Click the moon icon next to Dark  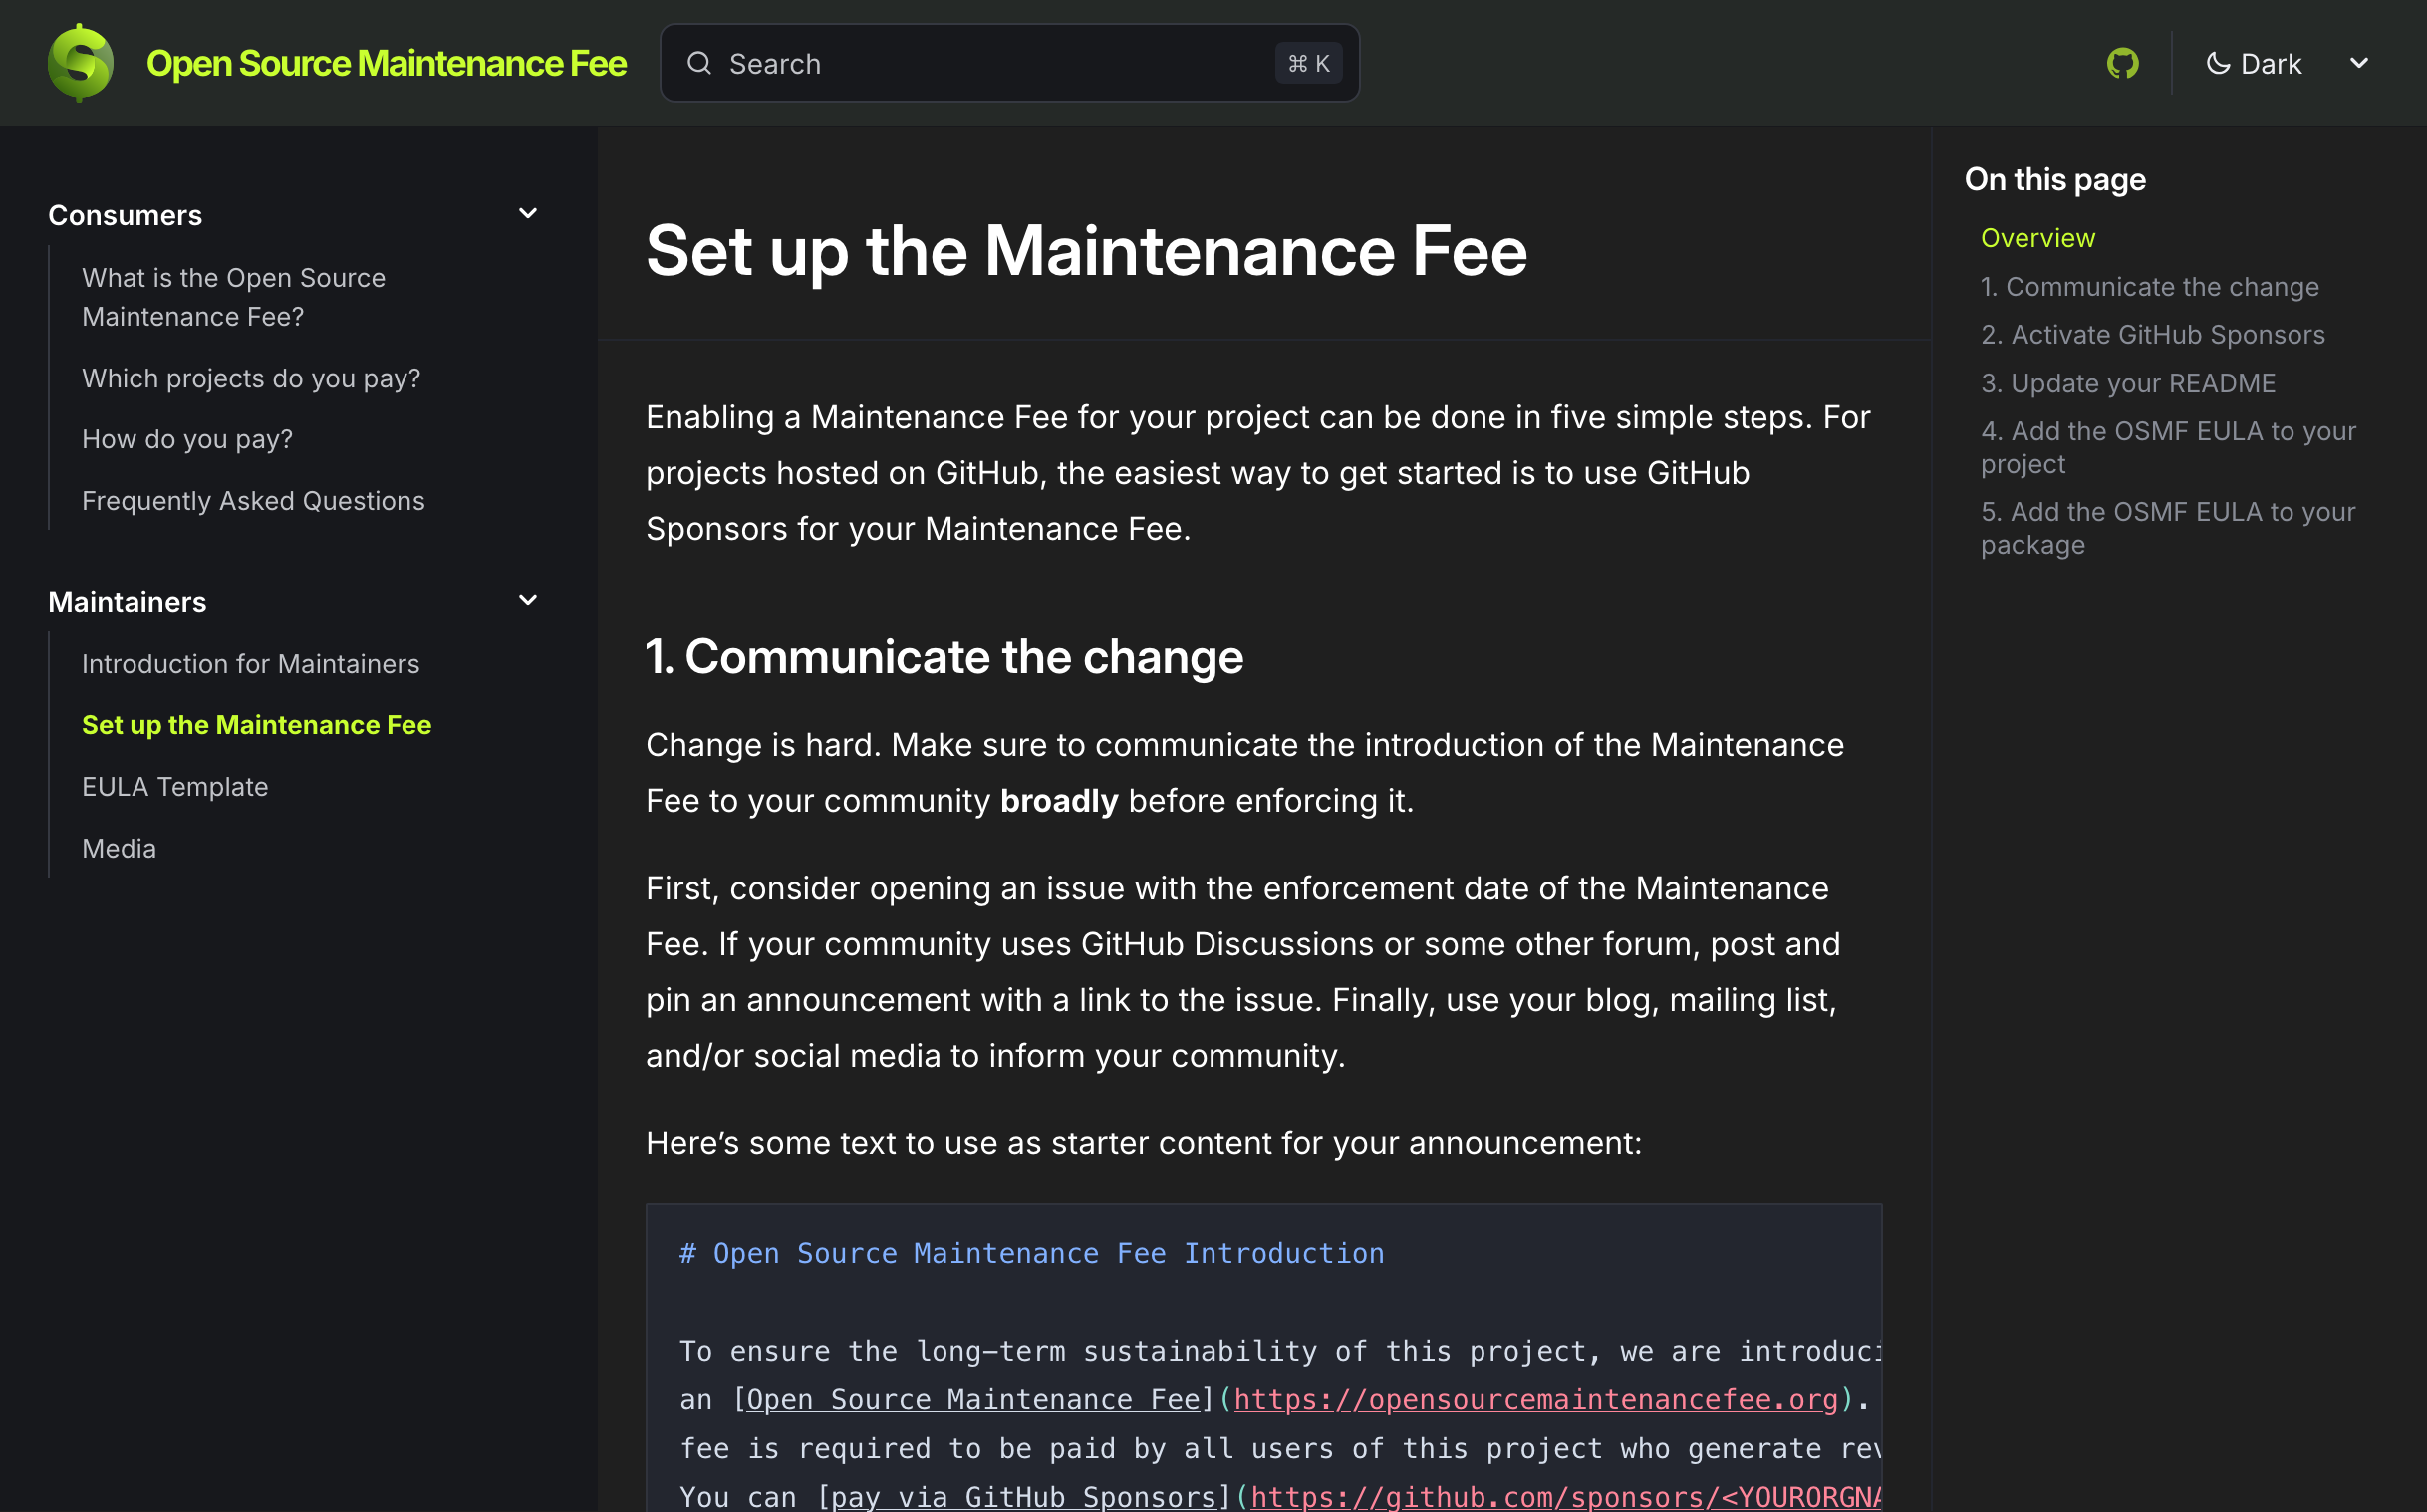(2218, 62)
